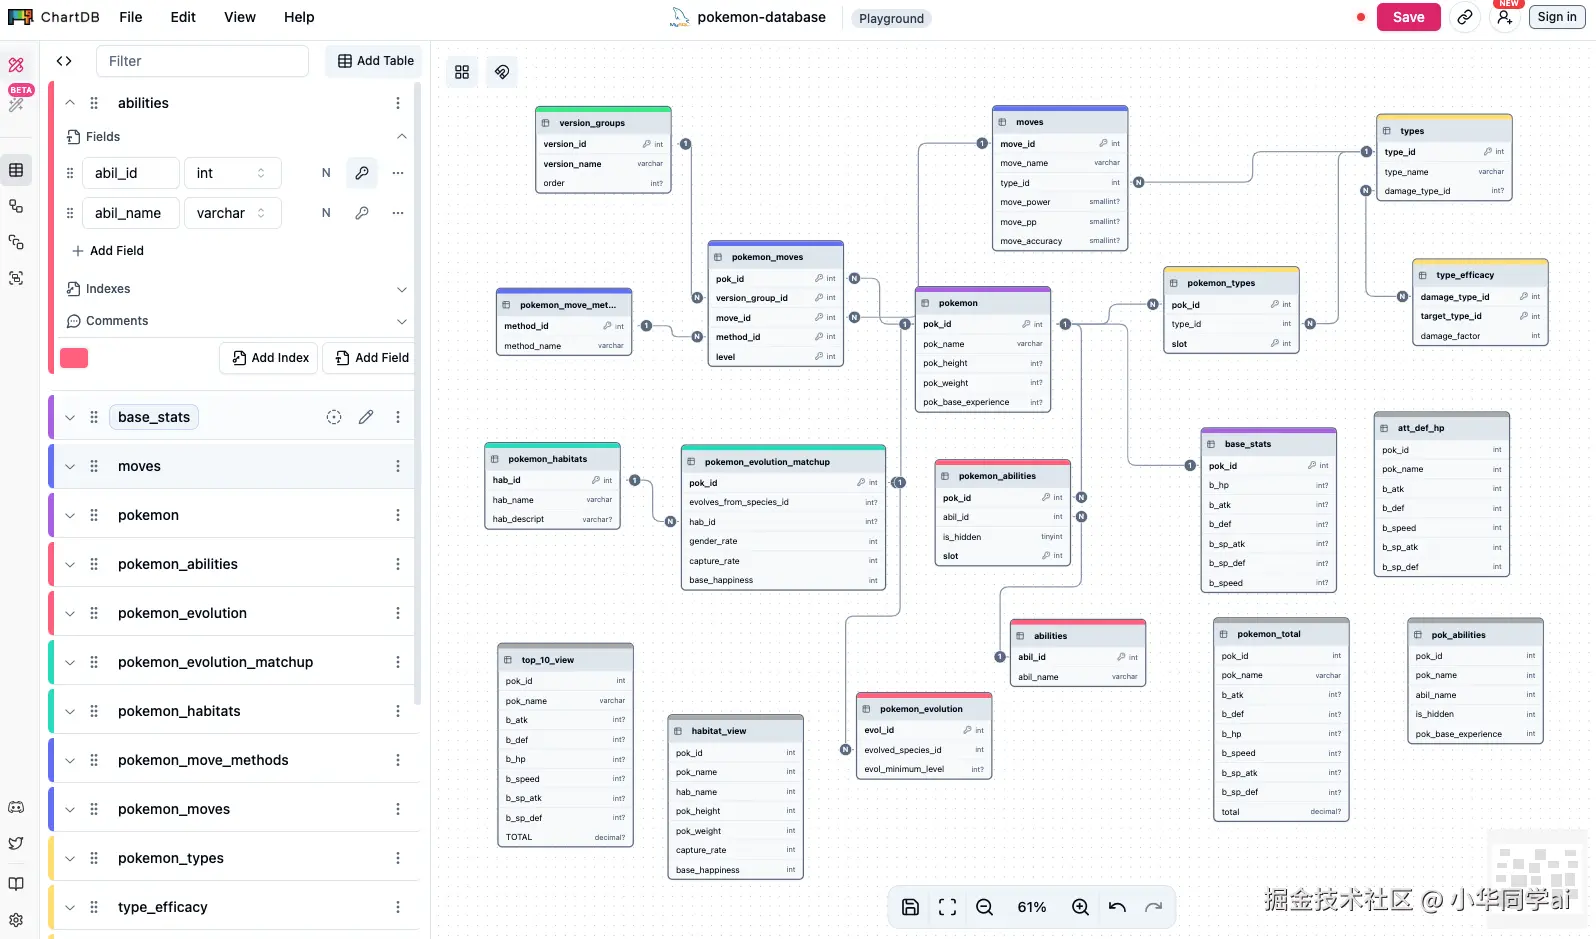Collapse the Fields section
The width and height of the screenshot is (1596, 939).
point(402,137)
